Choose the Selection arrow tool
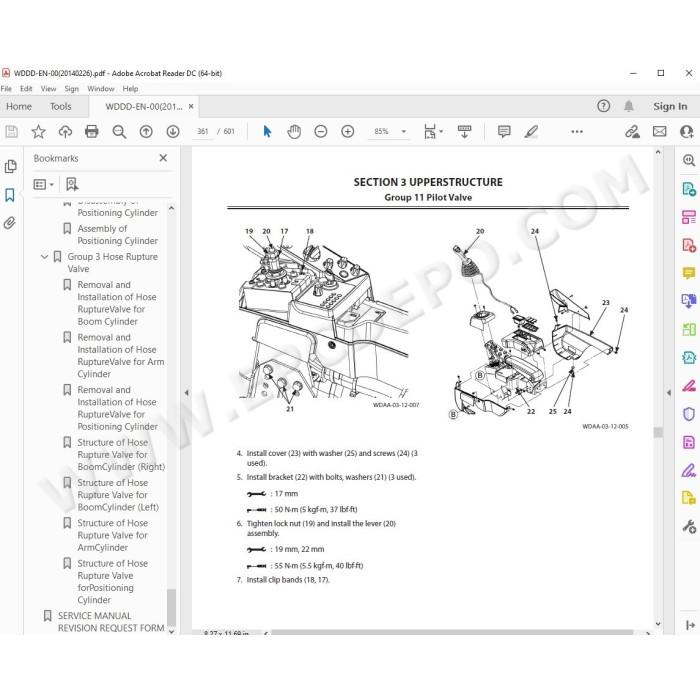The height and width of the screenshot is (700, 700). pyautogui.click(x=267, y=132)
